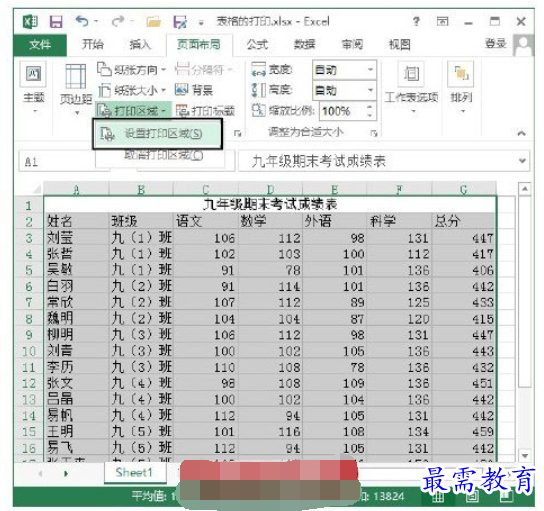Click the 登录 sign-in link

495,43
